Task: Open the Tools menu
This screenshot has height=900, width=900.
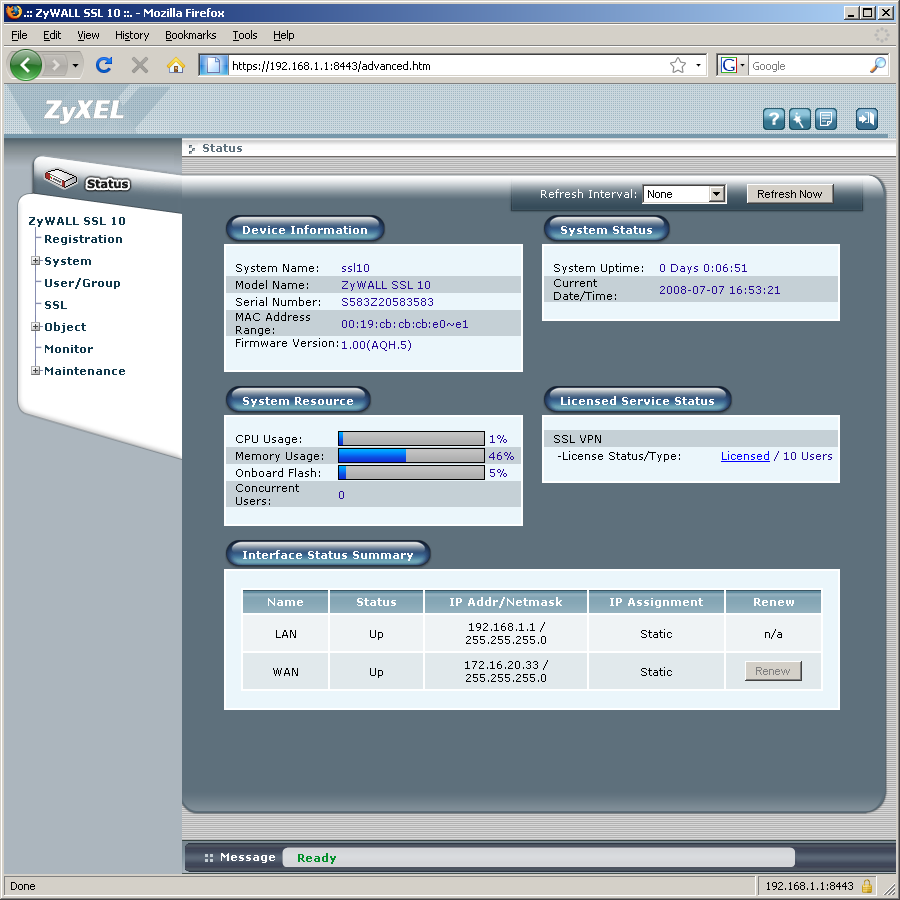Action: (x=245, y=35)
